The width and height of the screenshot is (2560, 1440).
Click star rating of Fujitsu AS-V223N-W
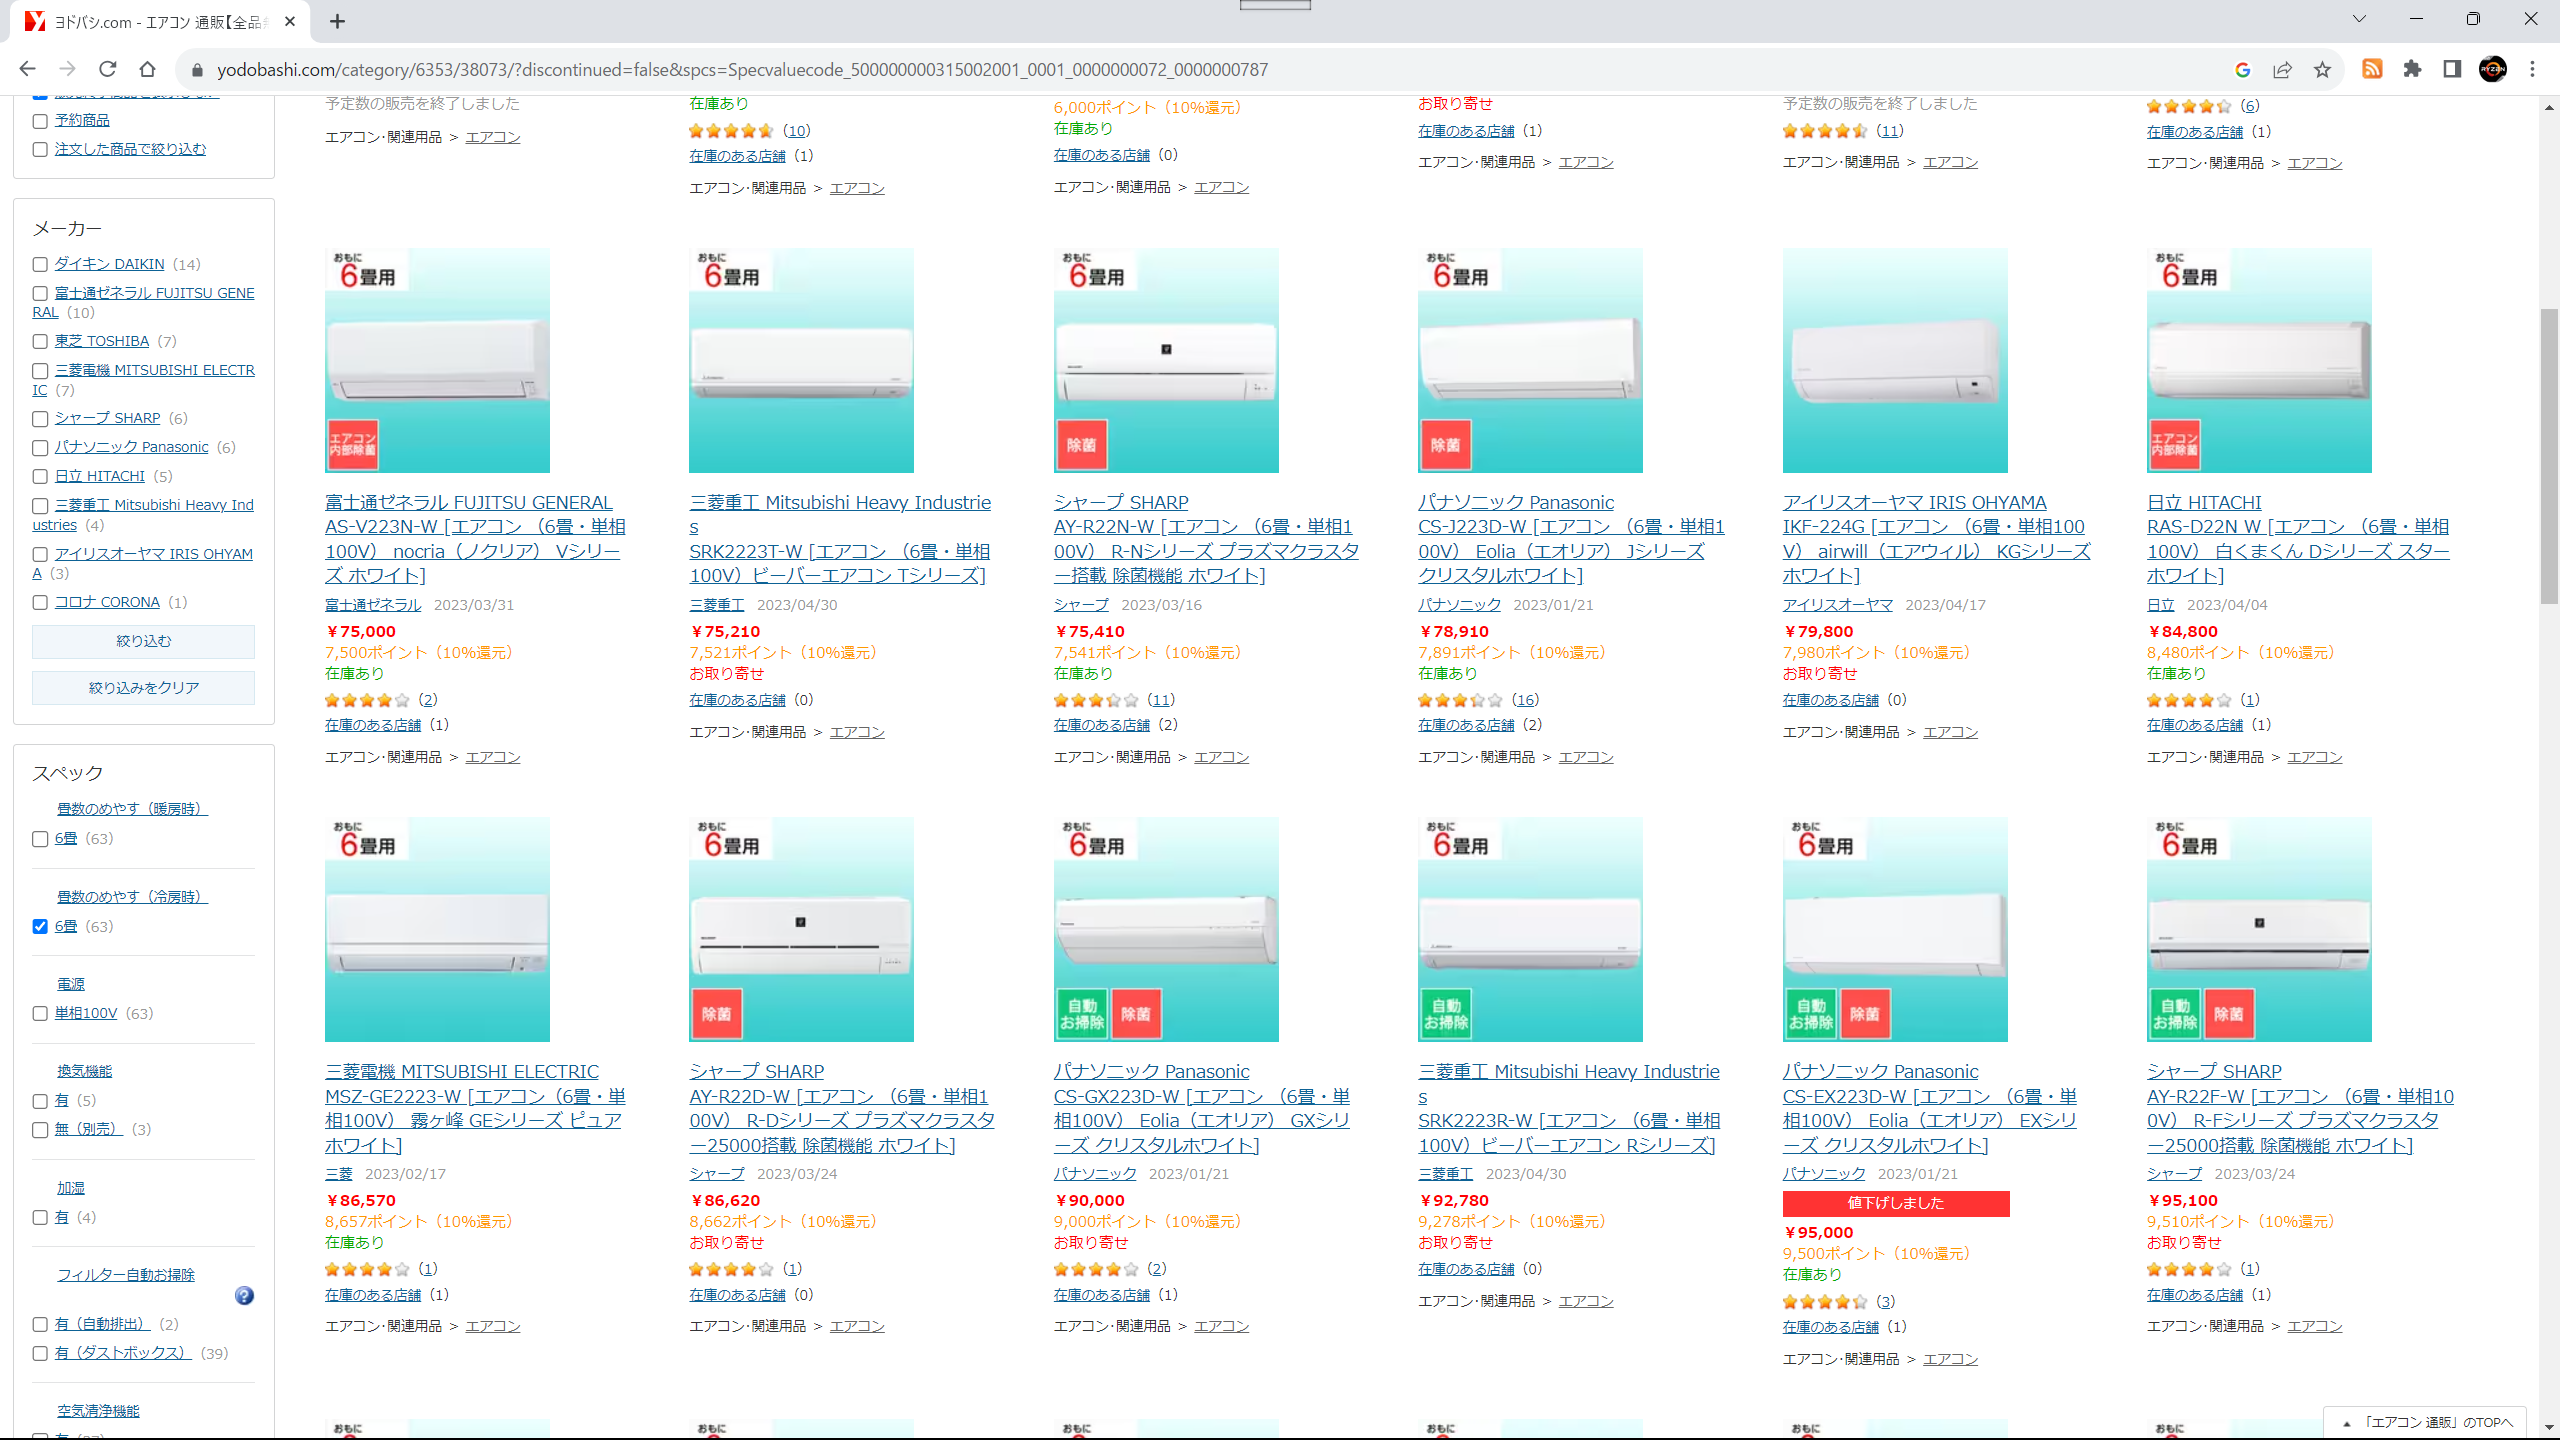(367, 700)
